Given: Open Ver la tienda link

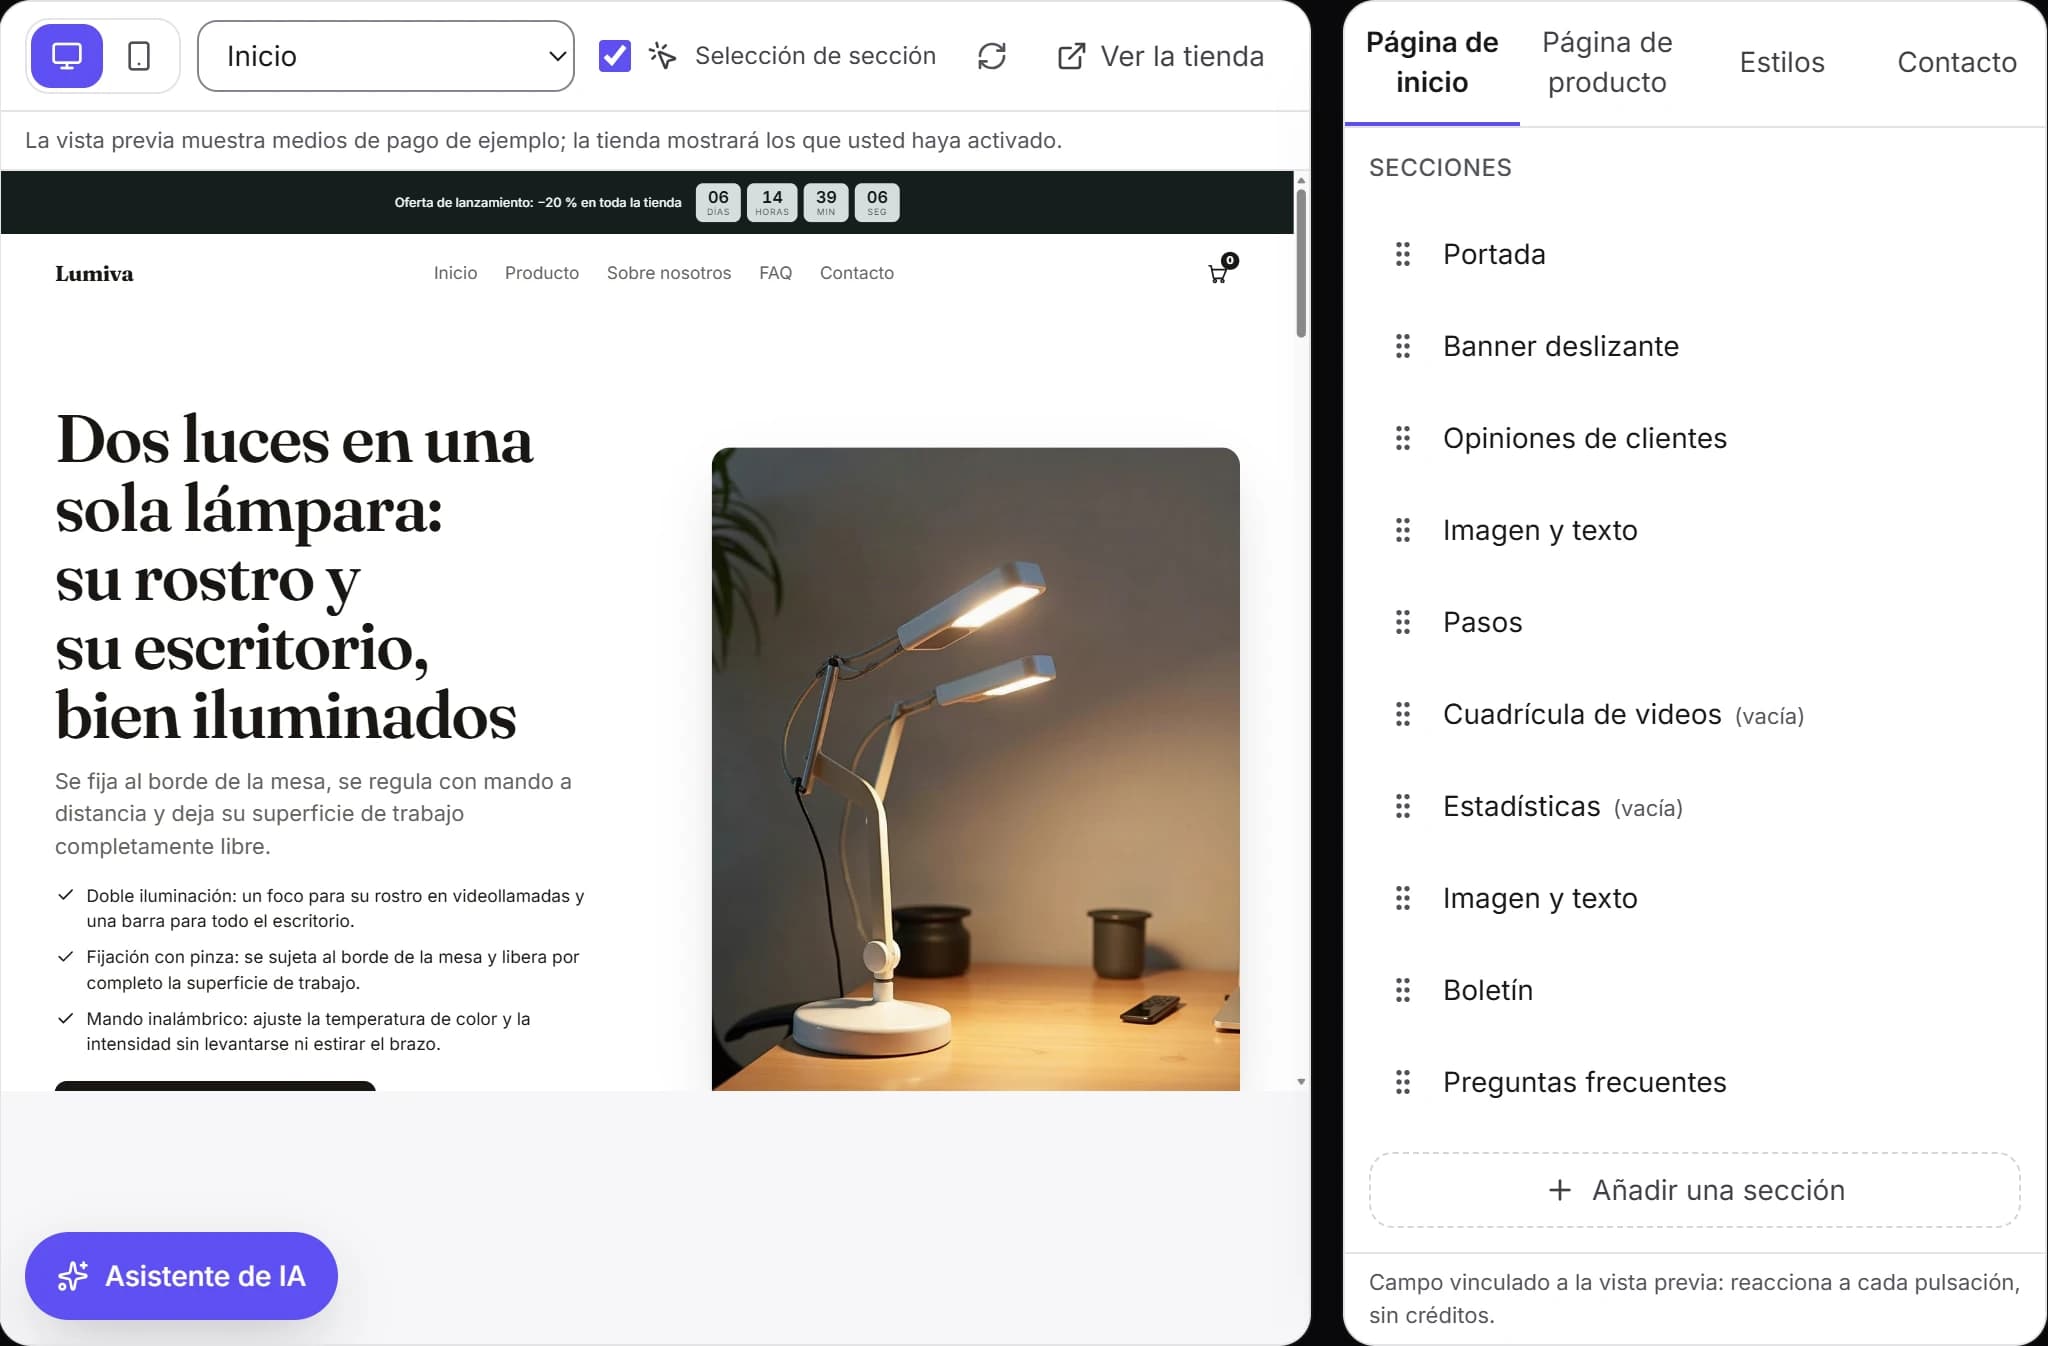Looking at the screenshot, I should click(1161, 56).
